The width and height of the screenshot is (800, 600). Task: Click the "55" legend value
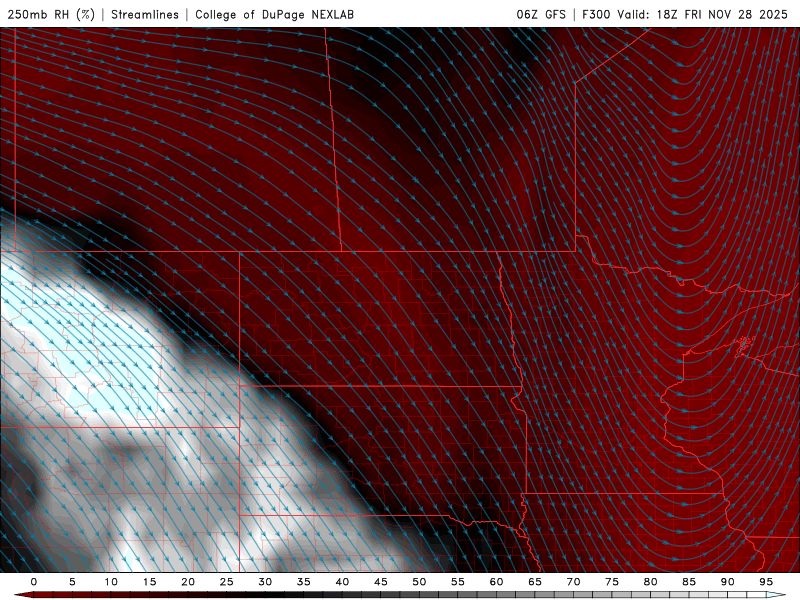click(x=457, y=582)
